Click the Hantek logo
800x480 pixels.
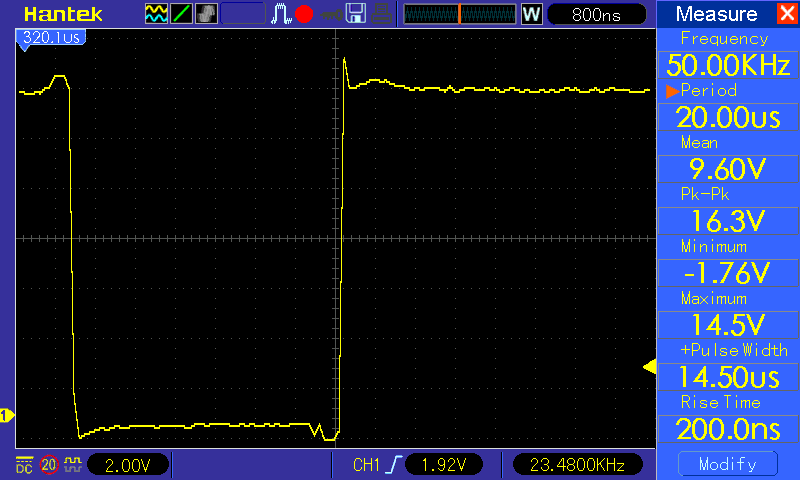pyautogui.click(x=63, y=14)
